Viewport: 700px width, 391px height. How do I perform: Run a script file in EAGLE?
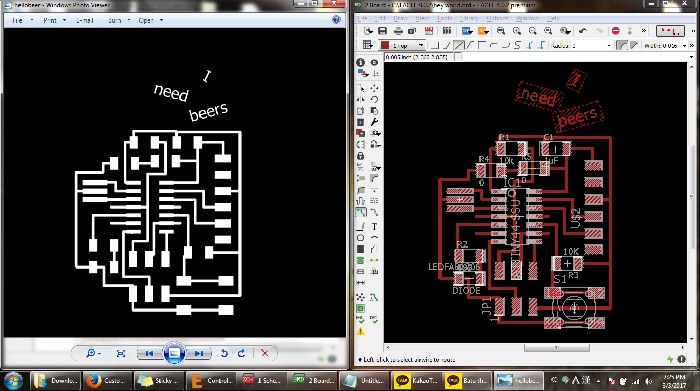tap(467, 31)
